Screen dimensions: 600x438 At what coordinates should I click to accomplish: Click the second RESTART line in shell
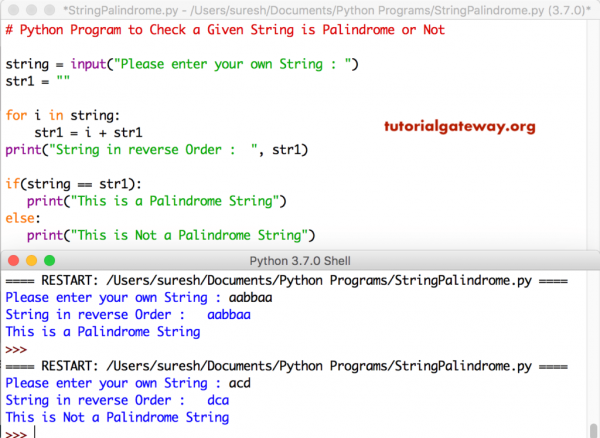tap(287, 366)
